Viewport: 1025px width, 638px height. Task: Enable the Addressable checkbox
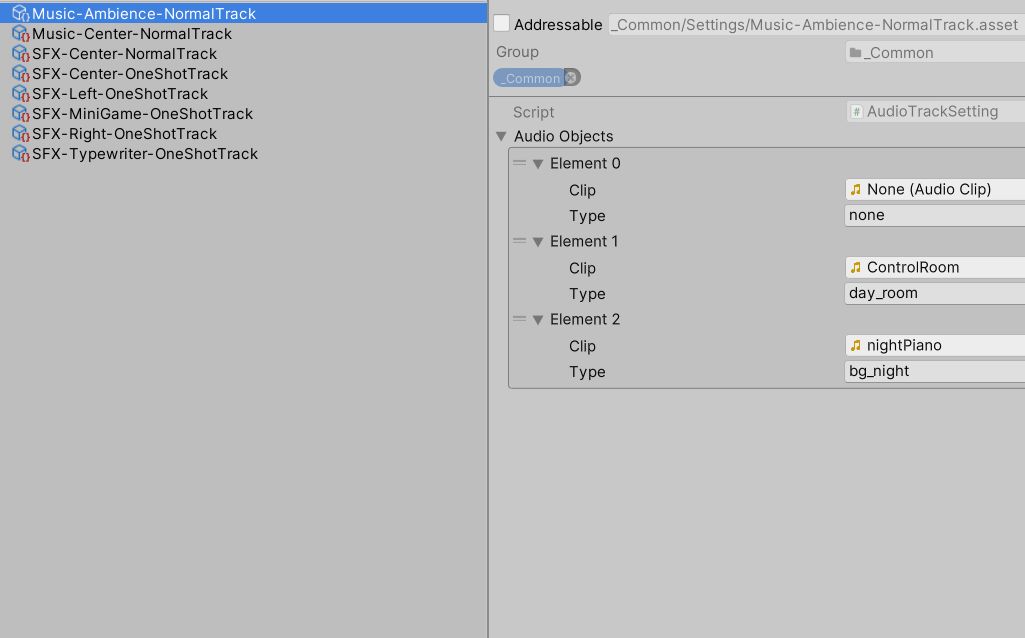(x=502, y=24)
